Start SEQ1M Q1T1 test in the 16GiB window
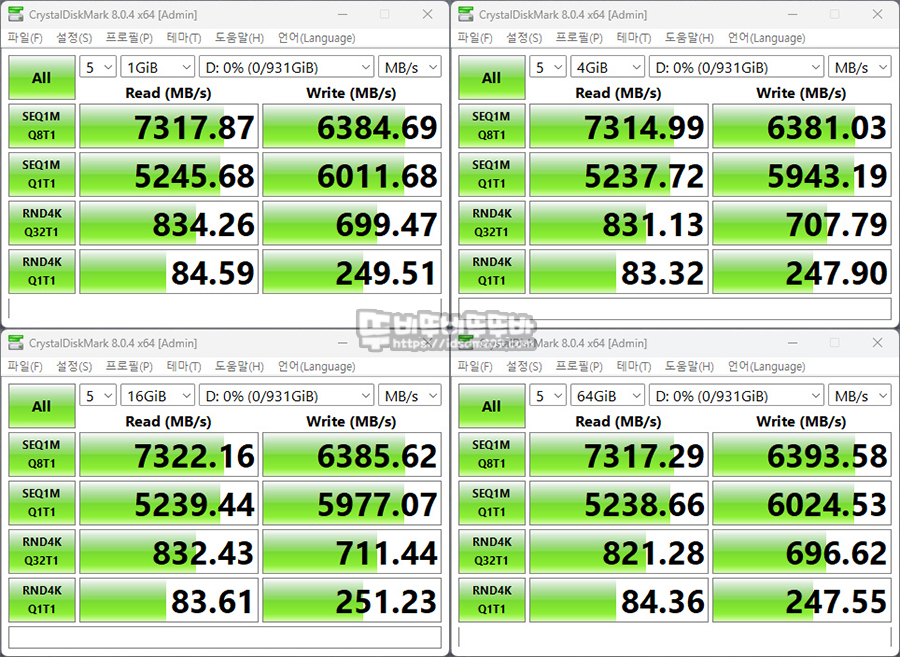The image size is (900, 657). click(42, 503)
